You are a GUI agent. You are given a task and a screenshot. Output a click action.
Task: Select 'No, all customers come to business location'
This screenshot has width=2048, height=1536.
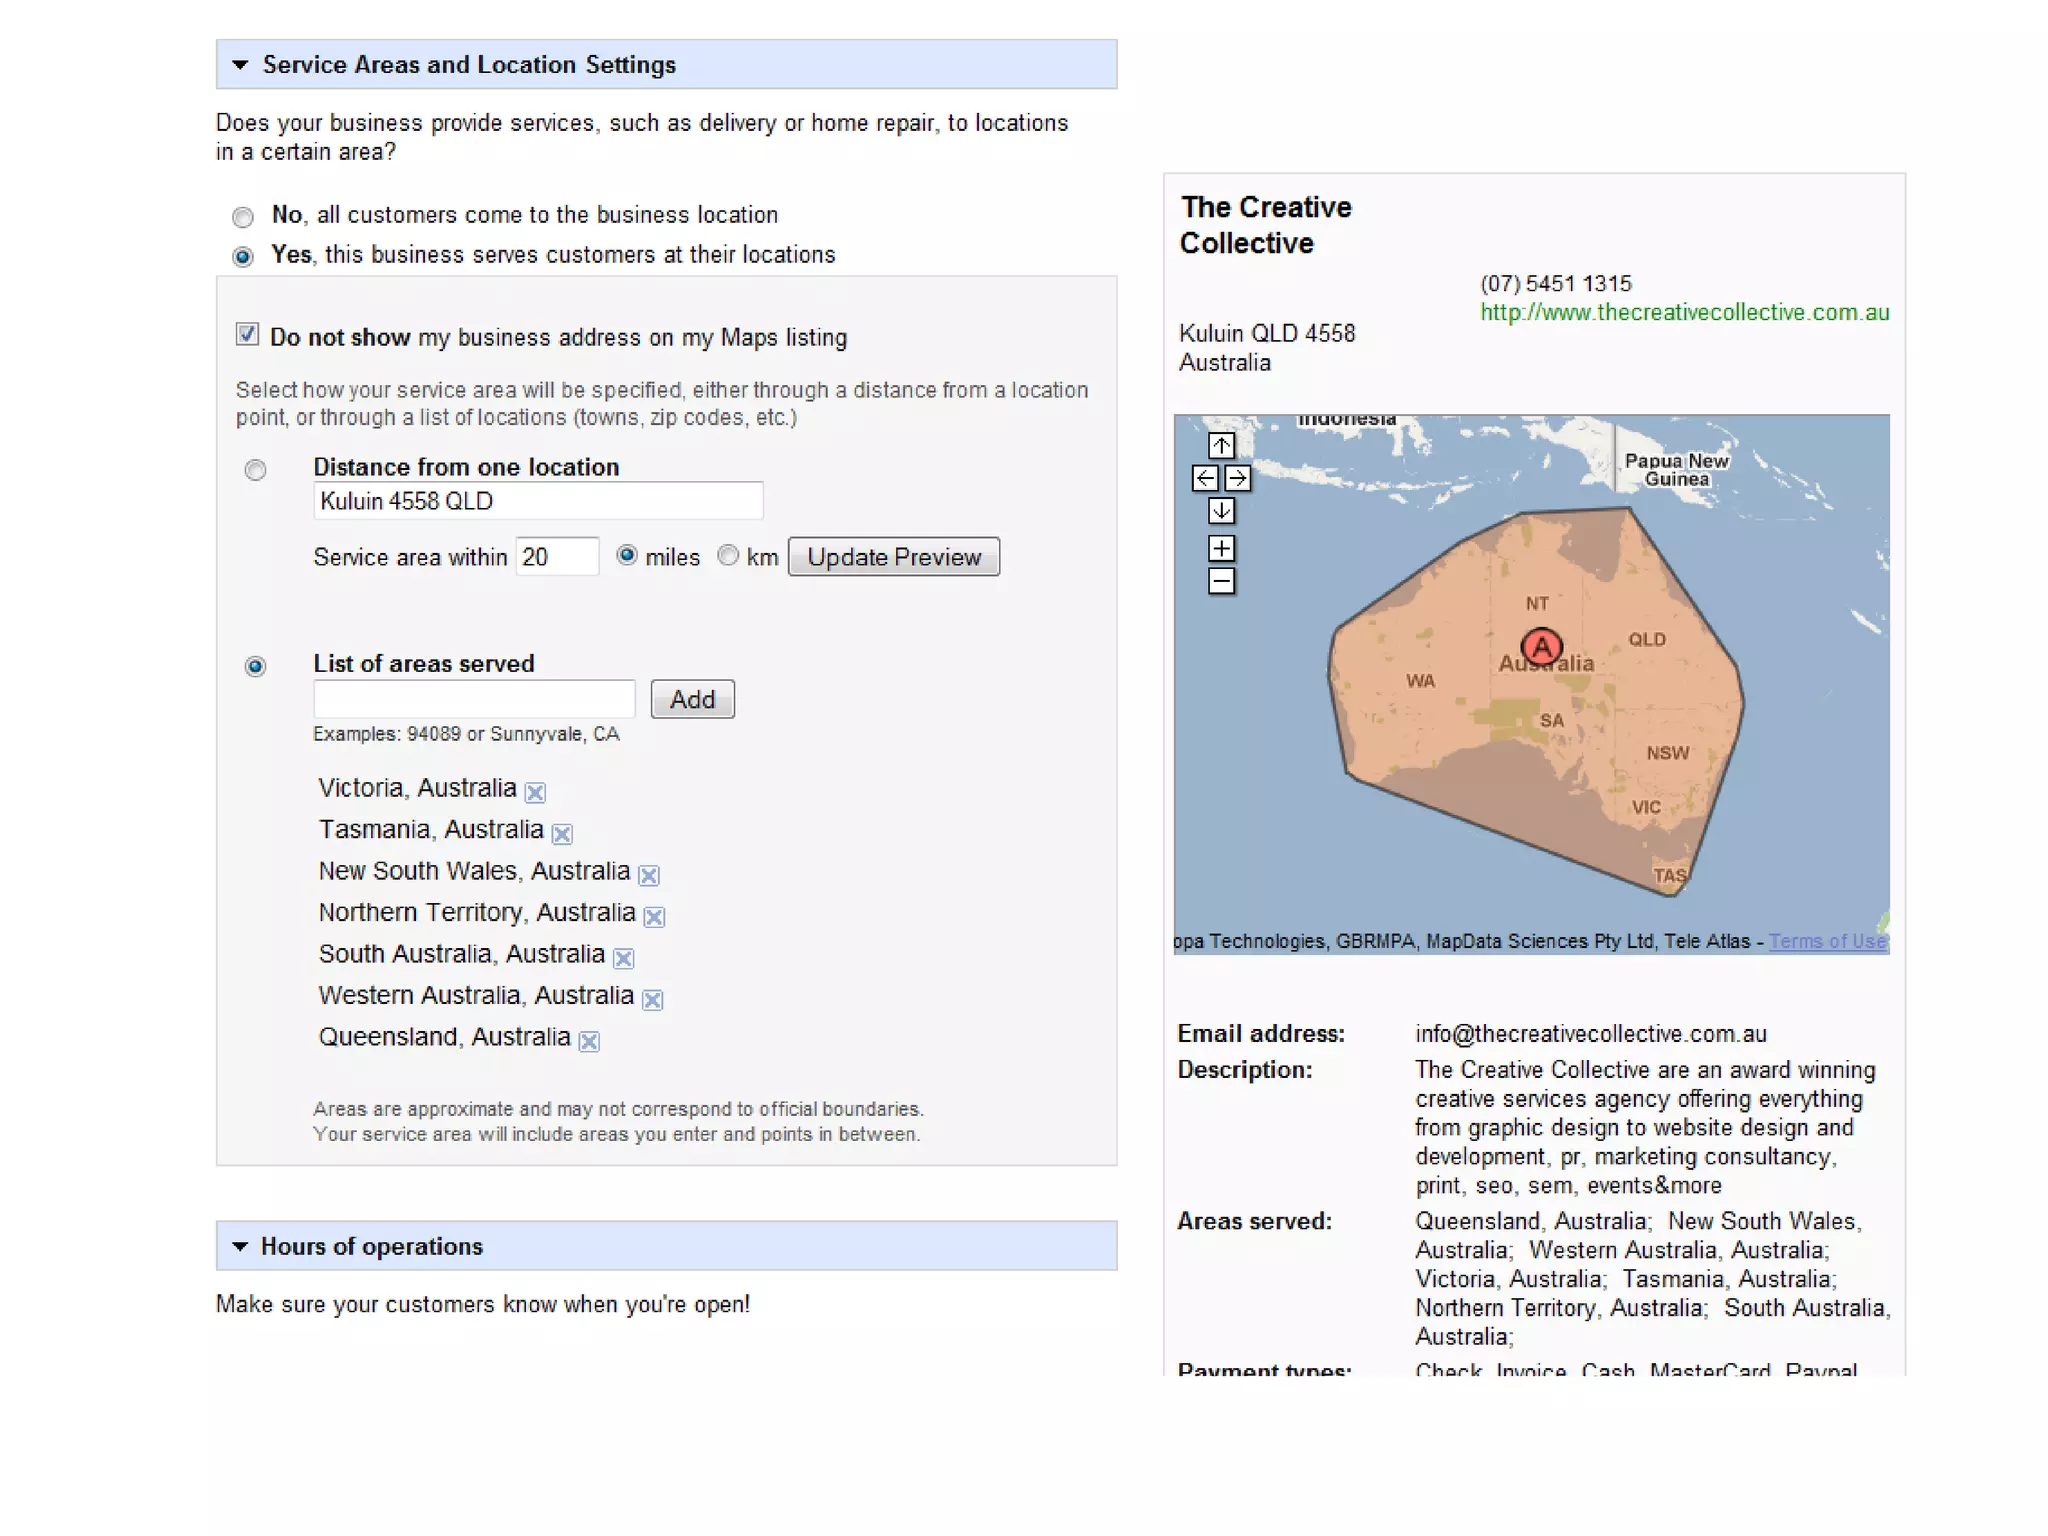243,217
